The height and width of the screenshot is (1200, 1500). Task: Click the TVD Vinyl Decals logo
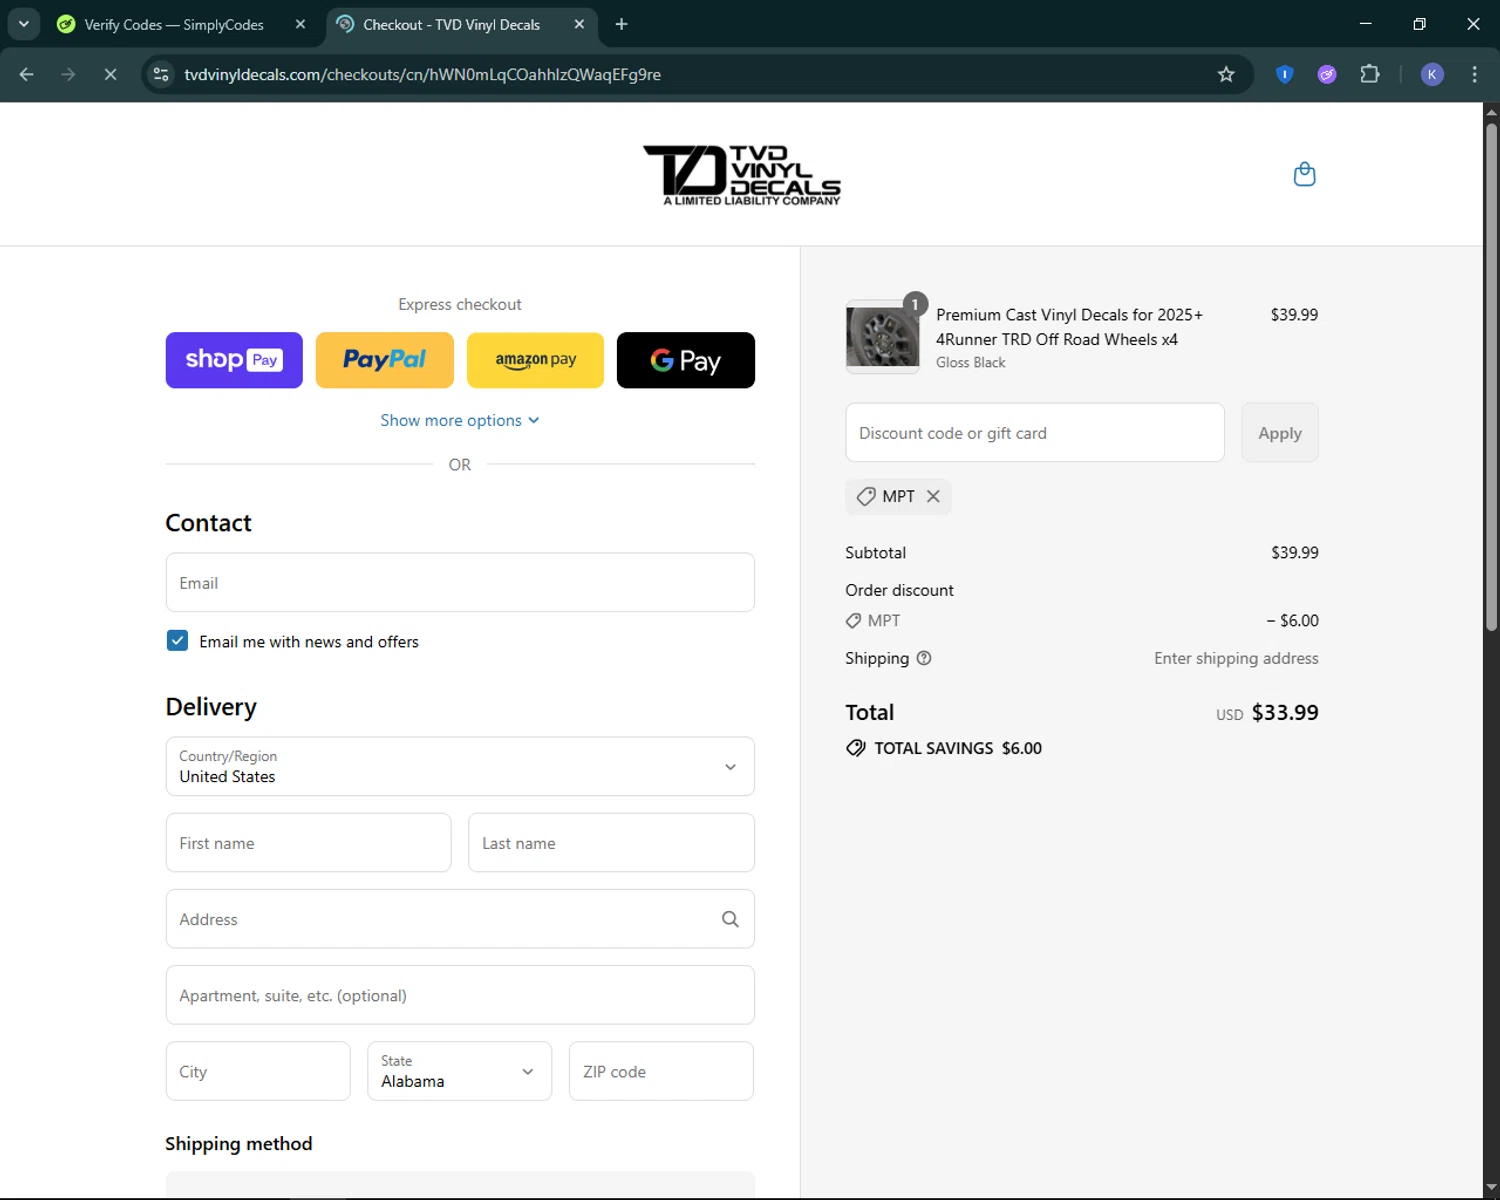tap(742, 174)
